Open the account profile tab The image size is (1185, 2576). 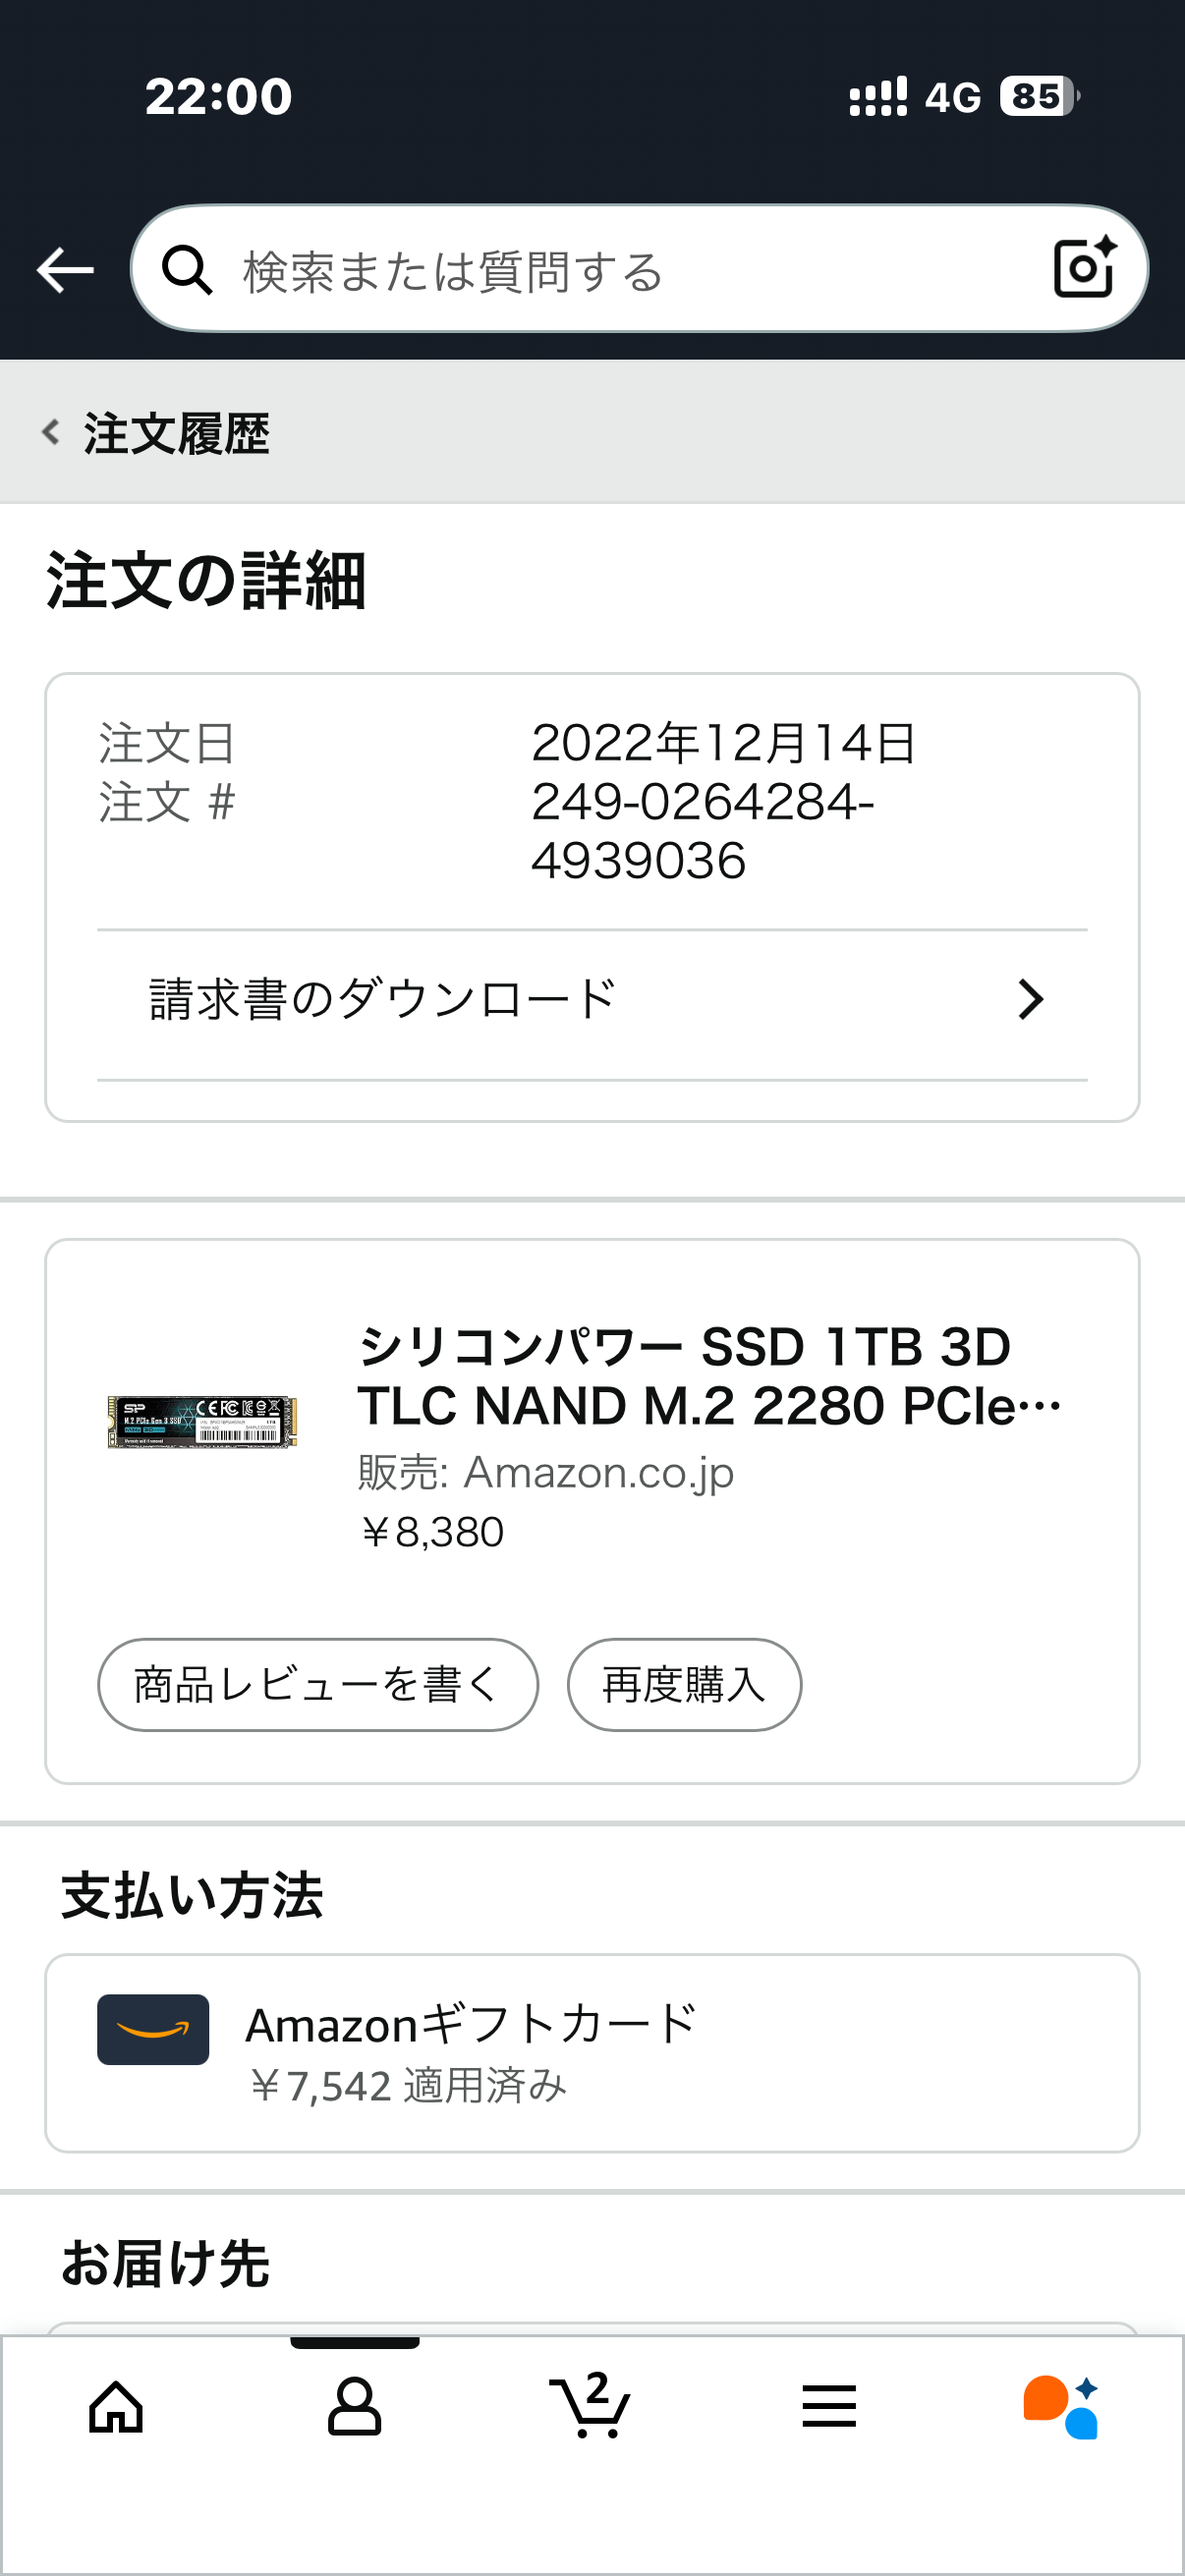(x=354, y=2406)
